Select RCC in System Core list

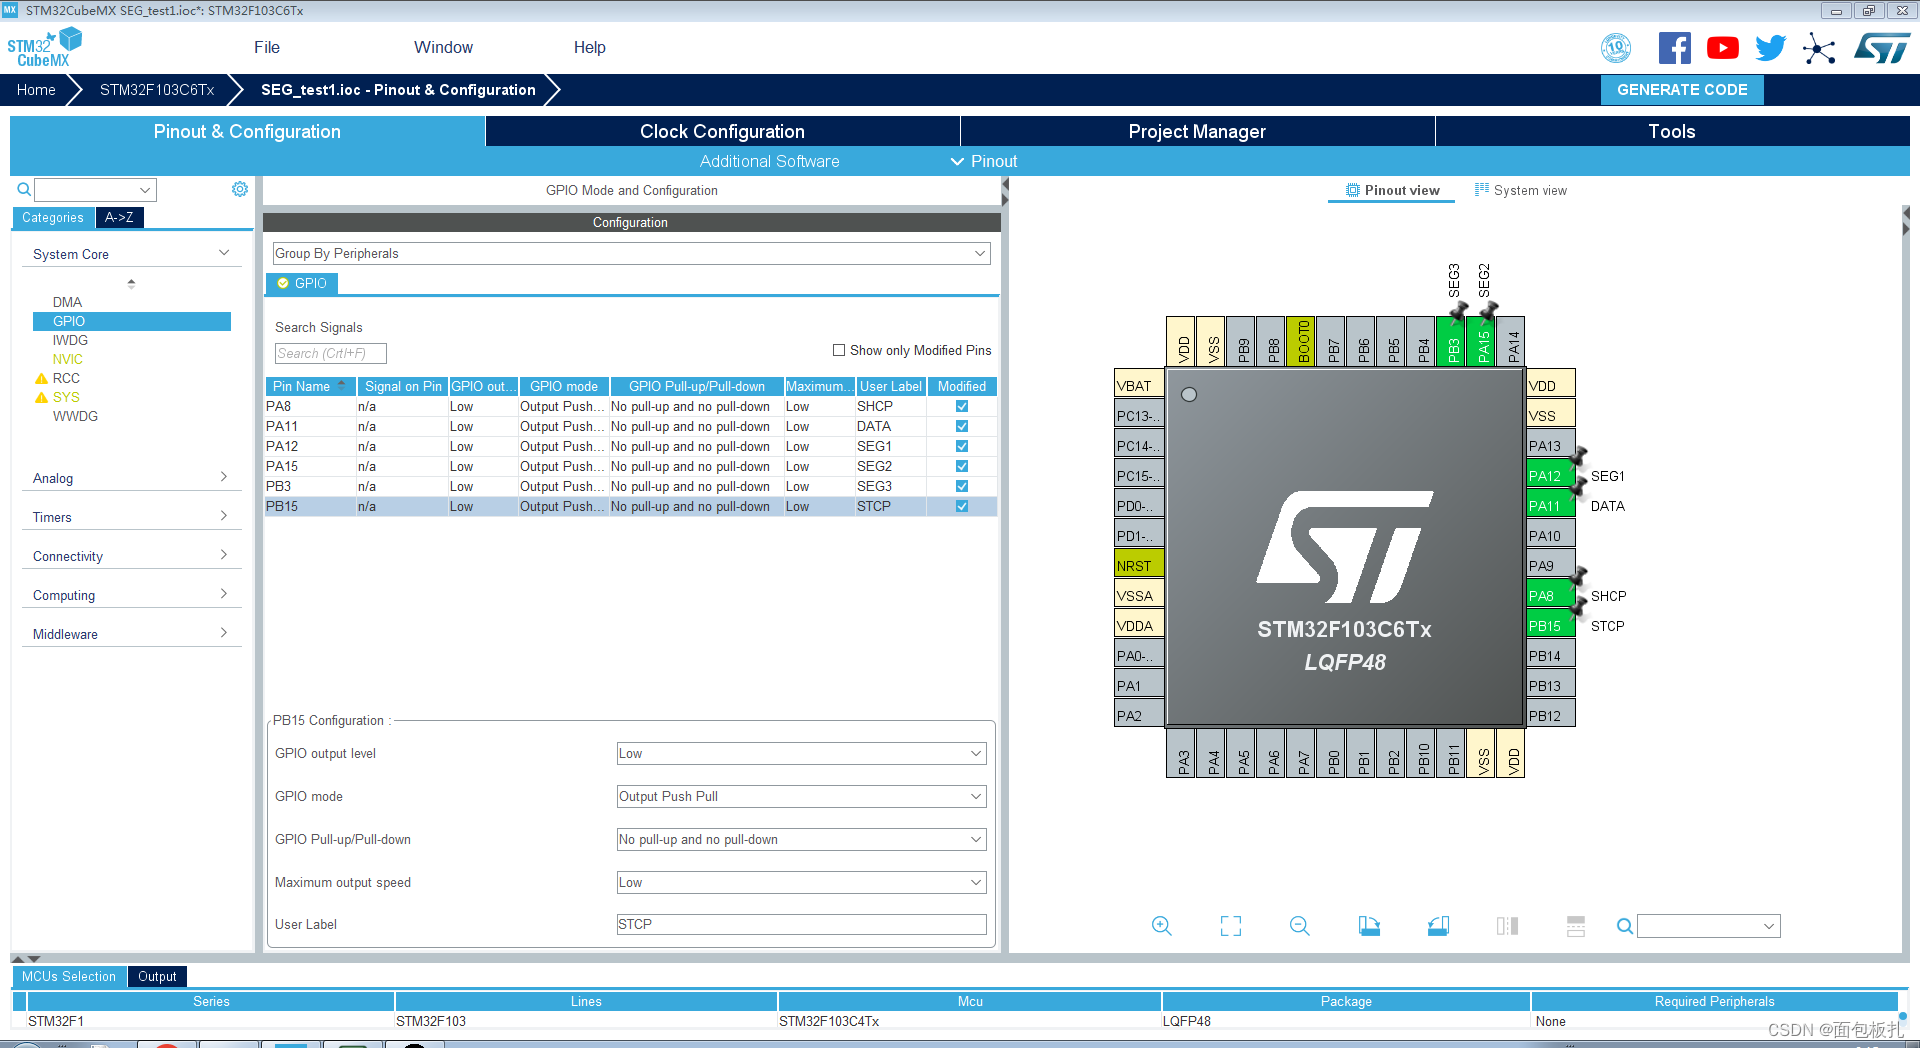tap(66, 378)
